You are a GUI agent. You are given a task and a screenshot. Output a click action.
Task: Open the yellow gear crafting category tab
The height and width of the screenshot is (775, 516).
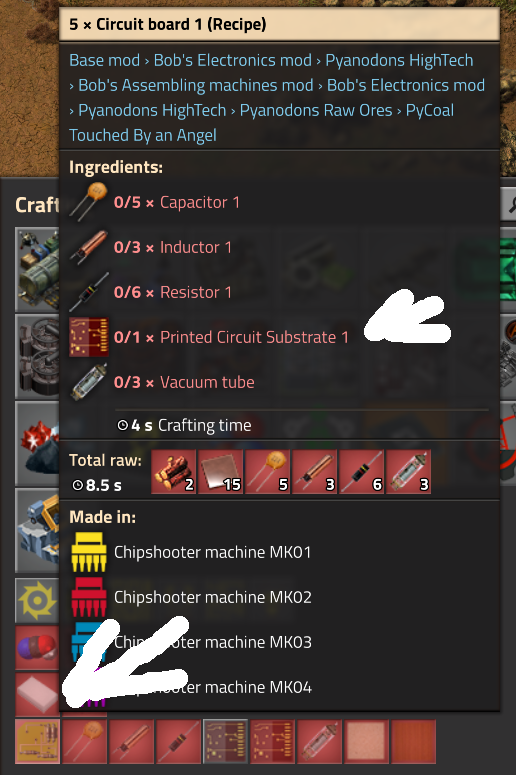pyautogui.click(x=37, y=601)
